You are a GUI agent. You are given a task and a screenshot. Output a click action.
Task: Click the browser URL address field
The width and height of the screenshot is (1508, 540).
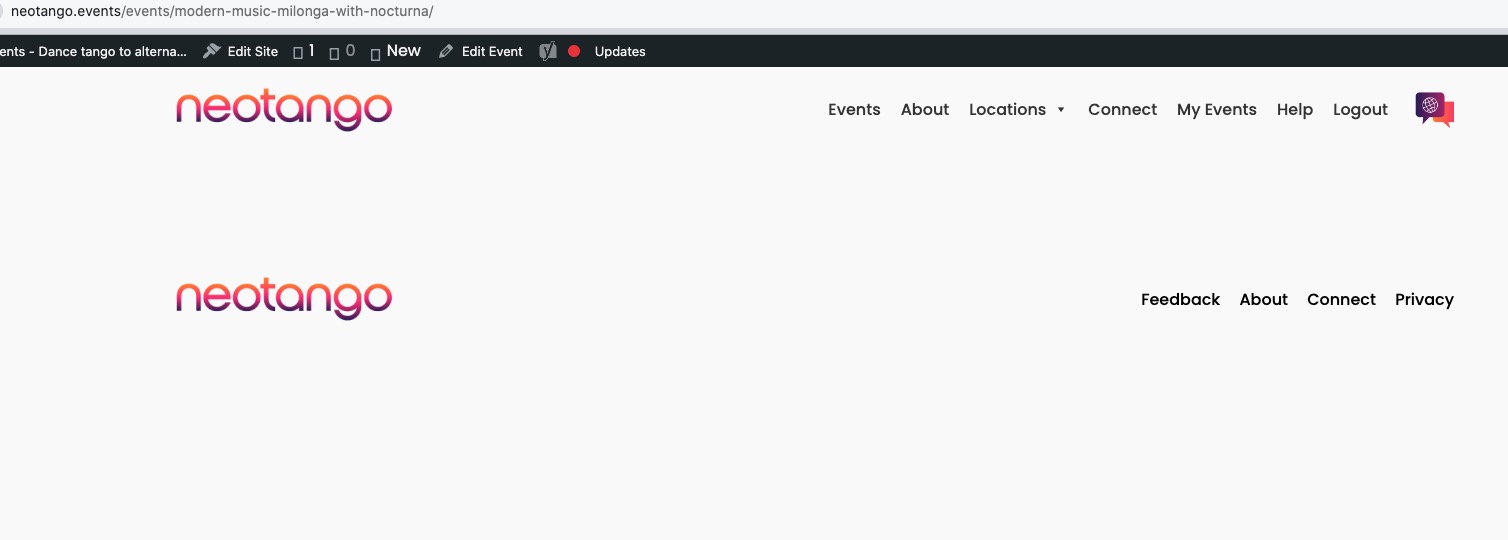coord(700,12)
